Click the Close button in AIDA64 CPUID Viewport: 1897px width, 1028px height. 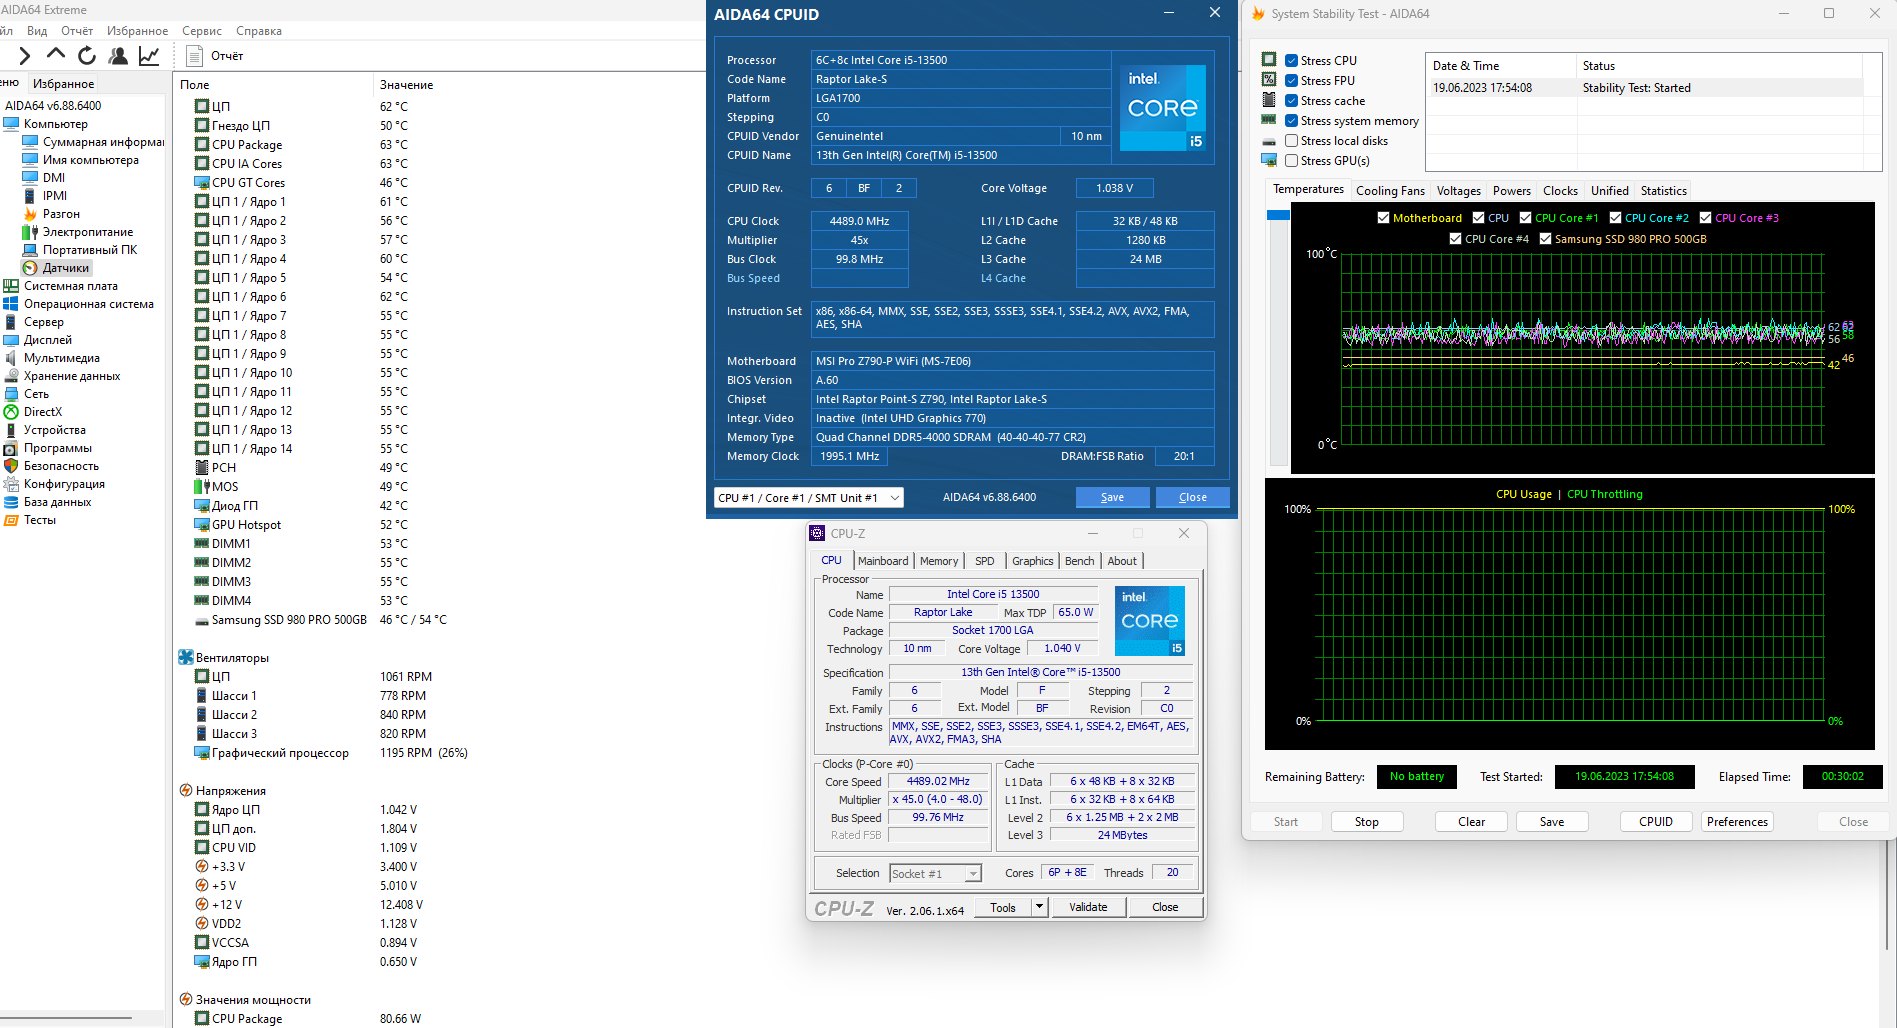1192,497
